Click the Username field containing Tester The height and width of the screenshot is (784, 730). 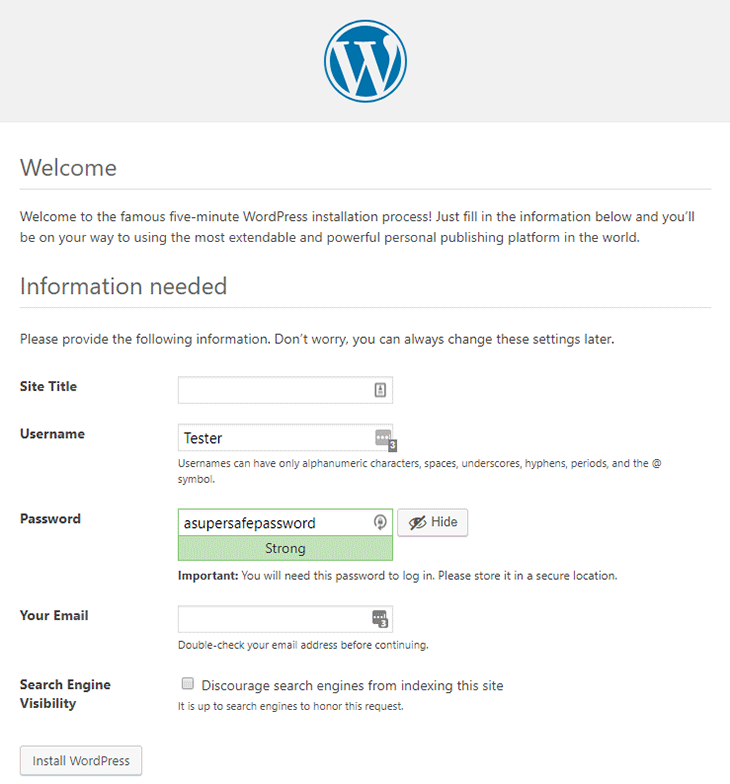[x=285, y=438]
